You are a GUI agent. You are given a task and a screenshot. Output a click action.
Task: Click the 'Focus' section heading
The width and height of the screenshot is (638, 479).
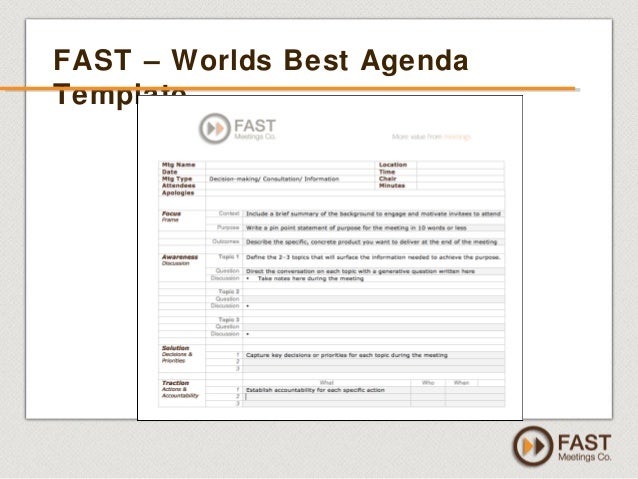(x=171, y=214)
